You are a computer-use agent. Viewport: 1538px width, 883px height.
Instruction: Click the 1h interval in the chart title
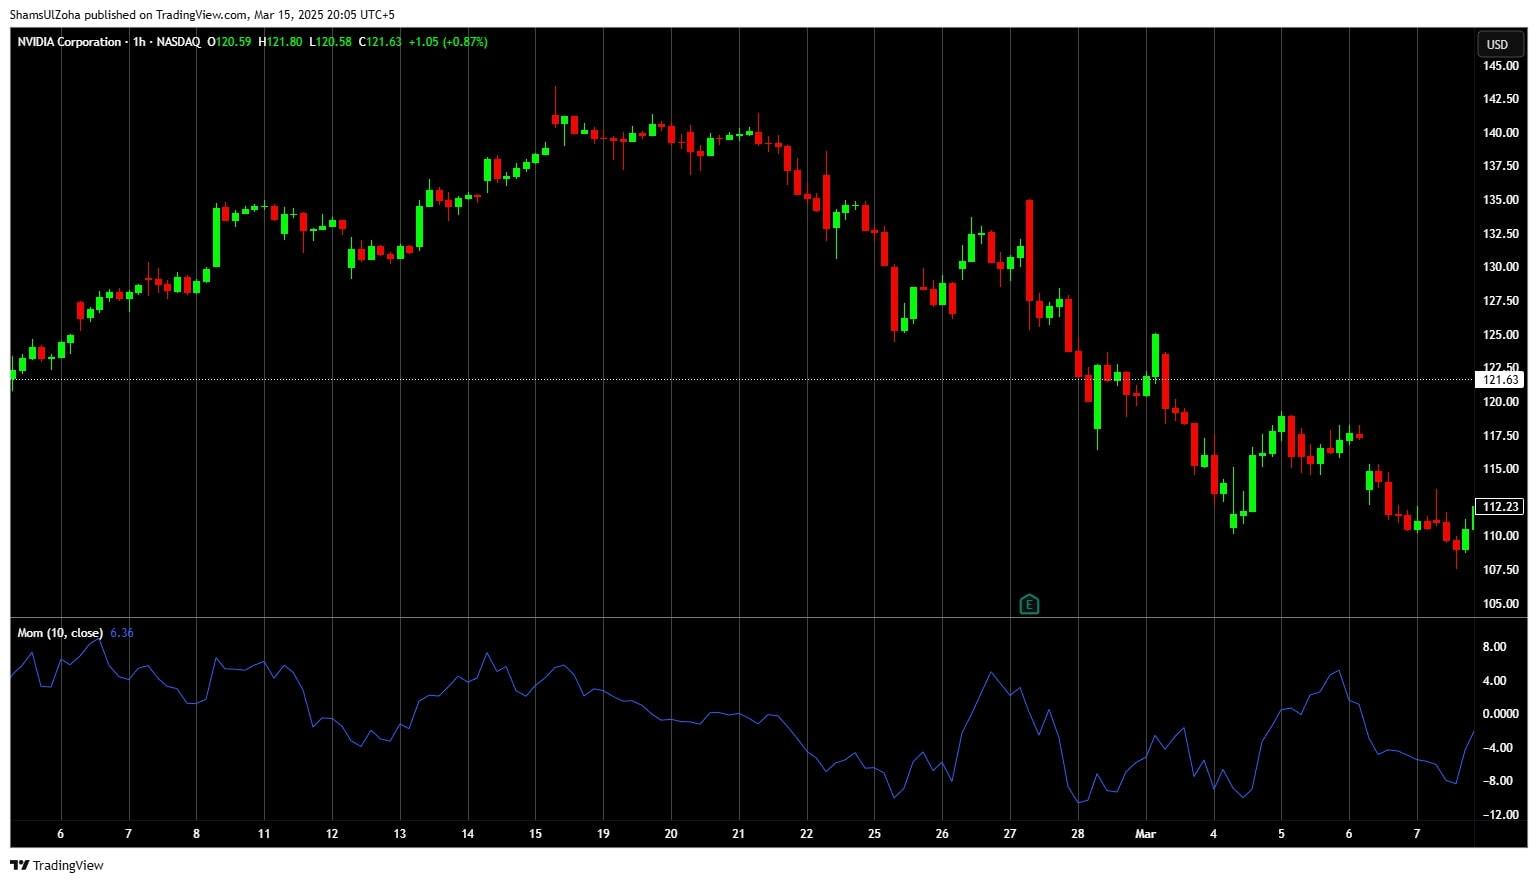coord(139,42)
